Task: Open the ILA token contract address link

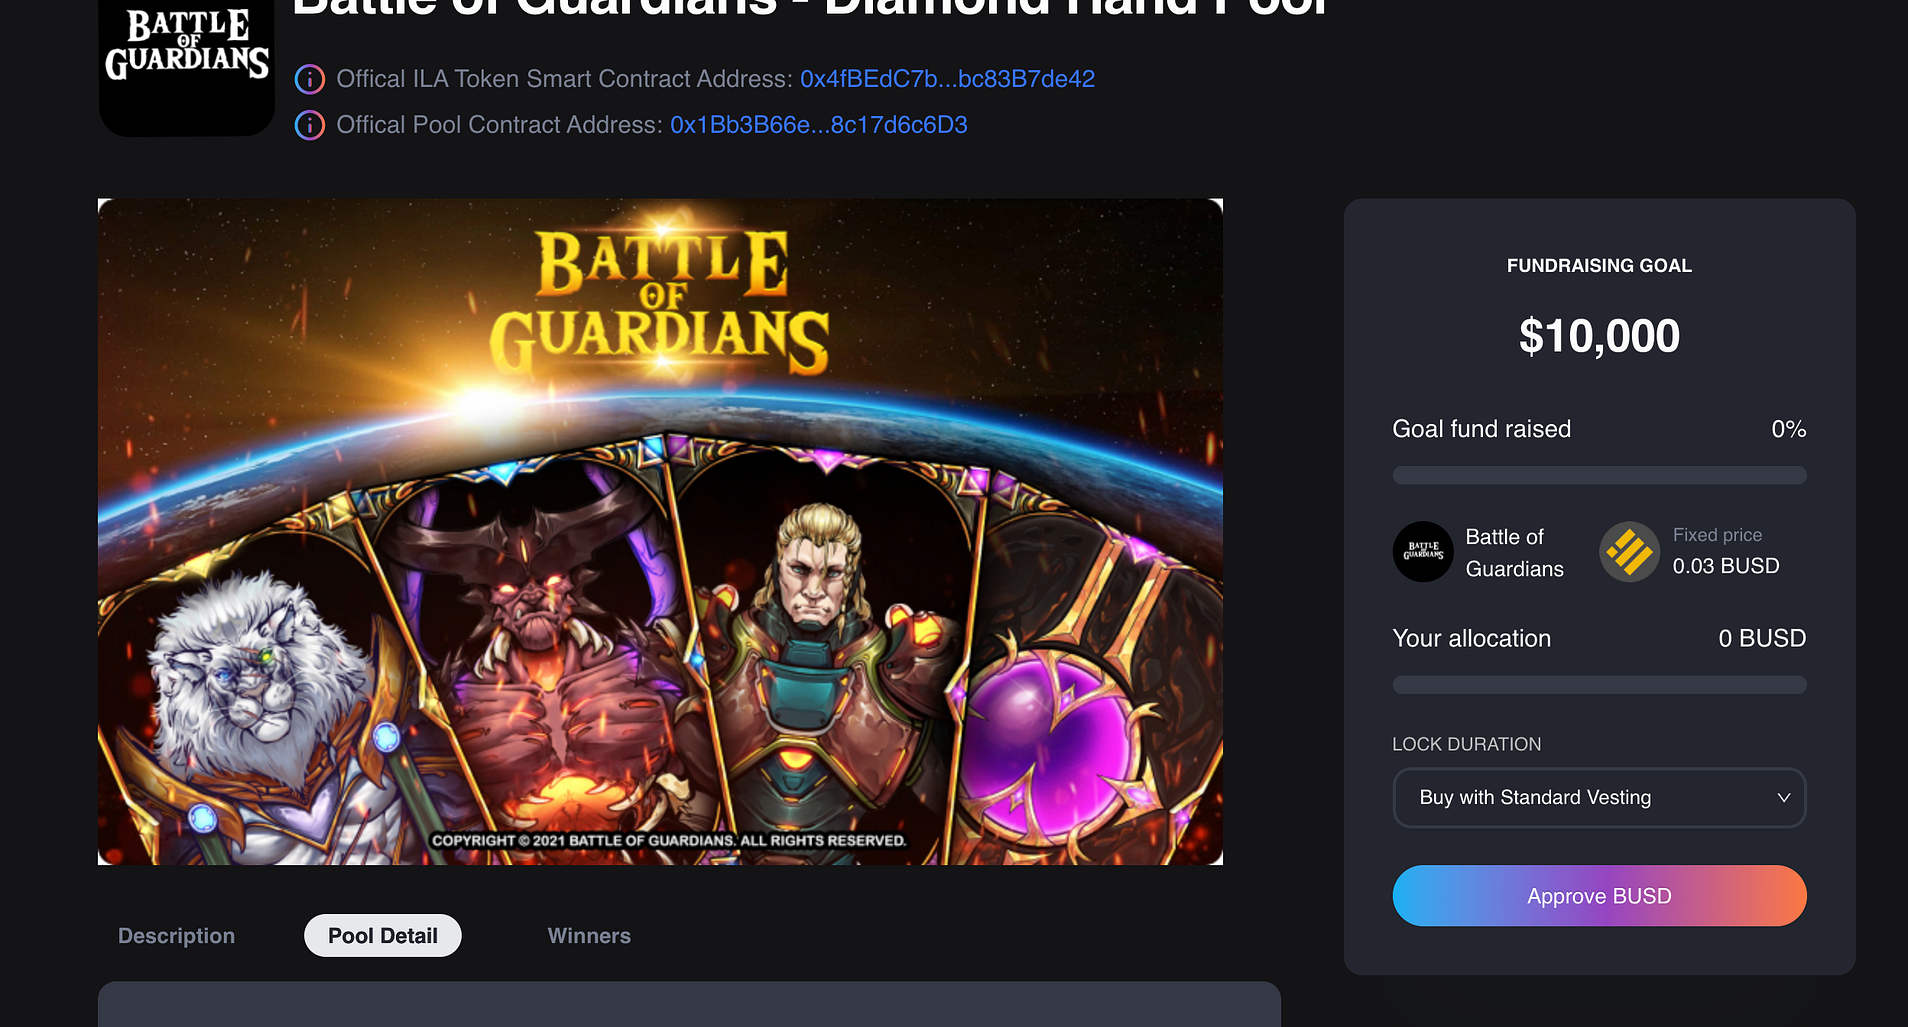Action: coord(947,79)
